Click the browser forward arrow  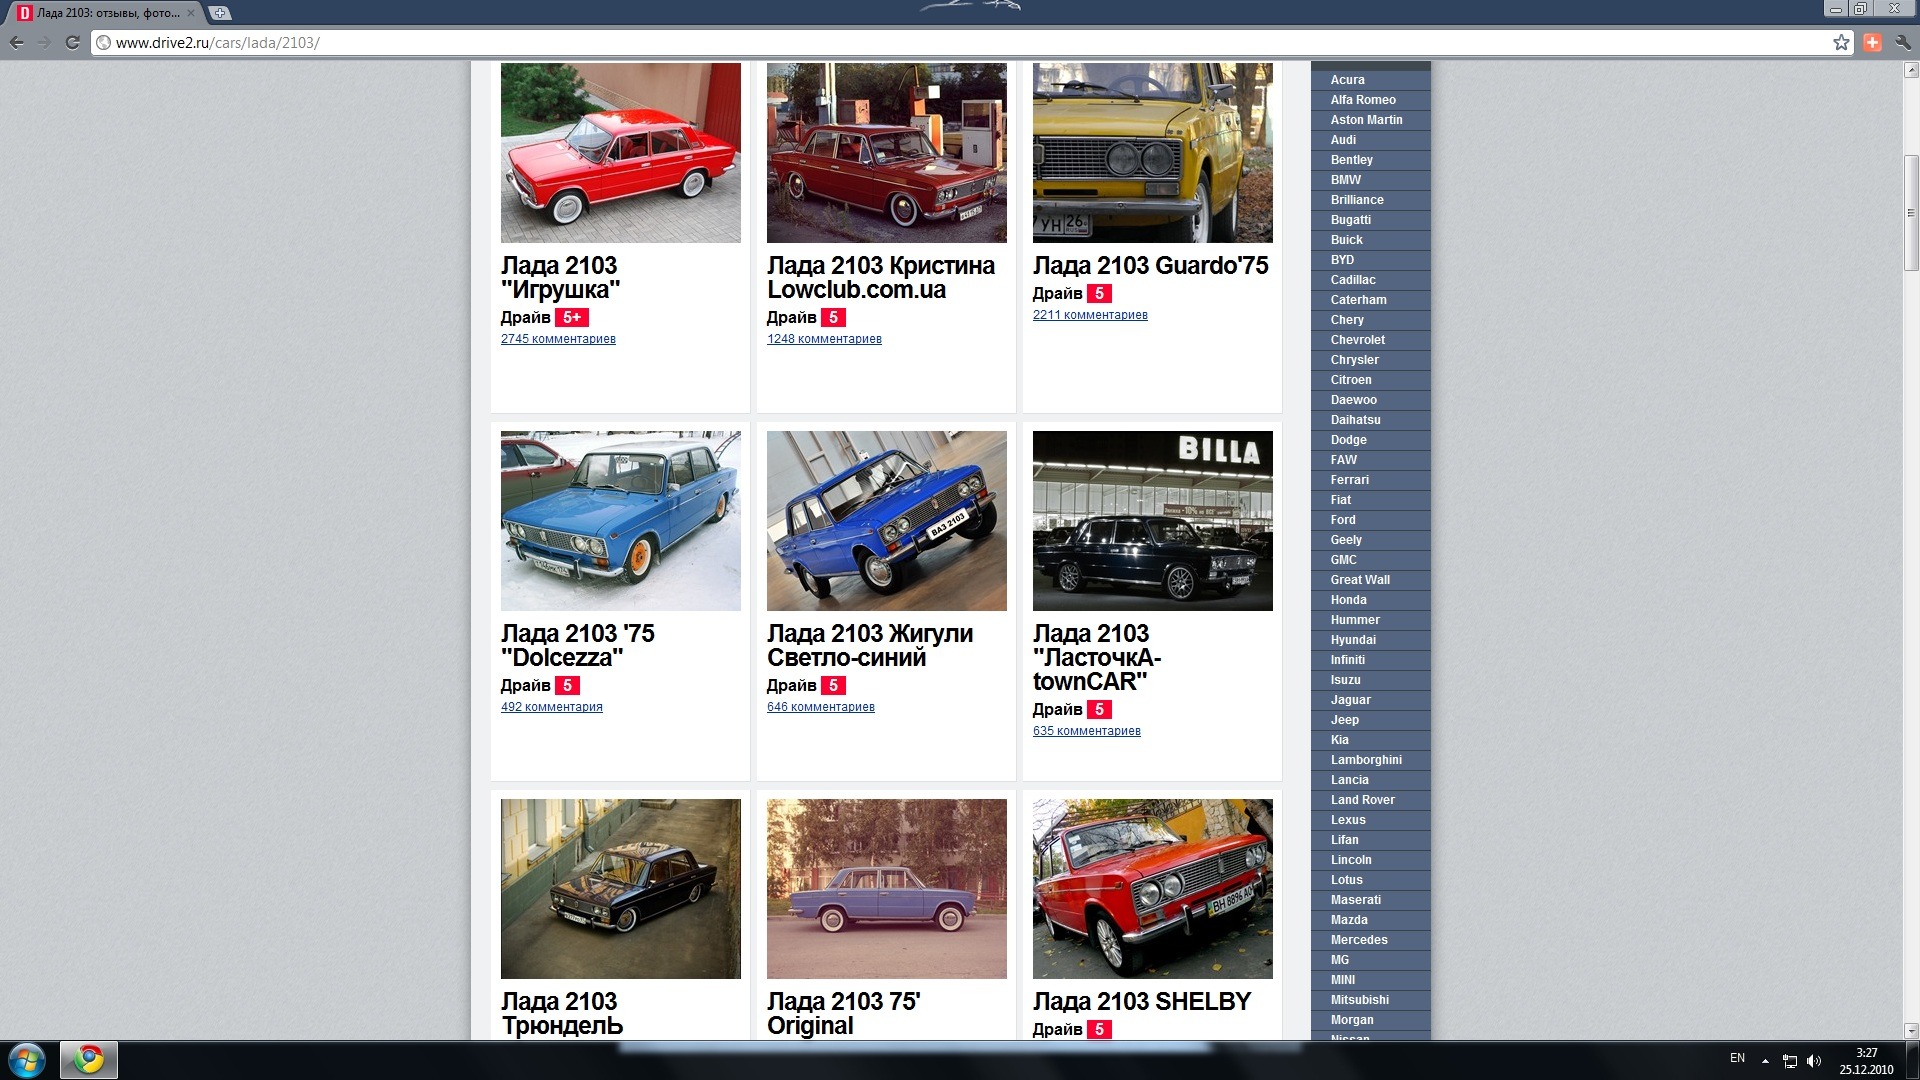(x=44, y=42)
